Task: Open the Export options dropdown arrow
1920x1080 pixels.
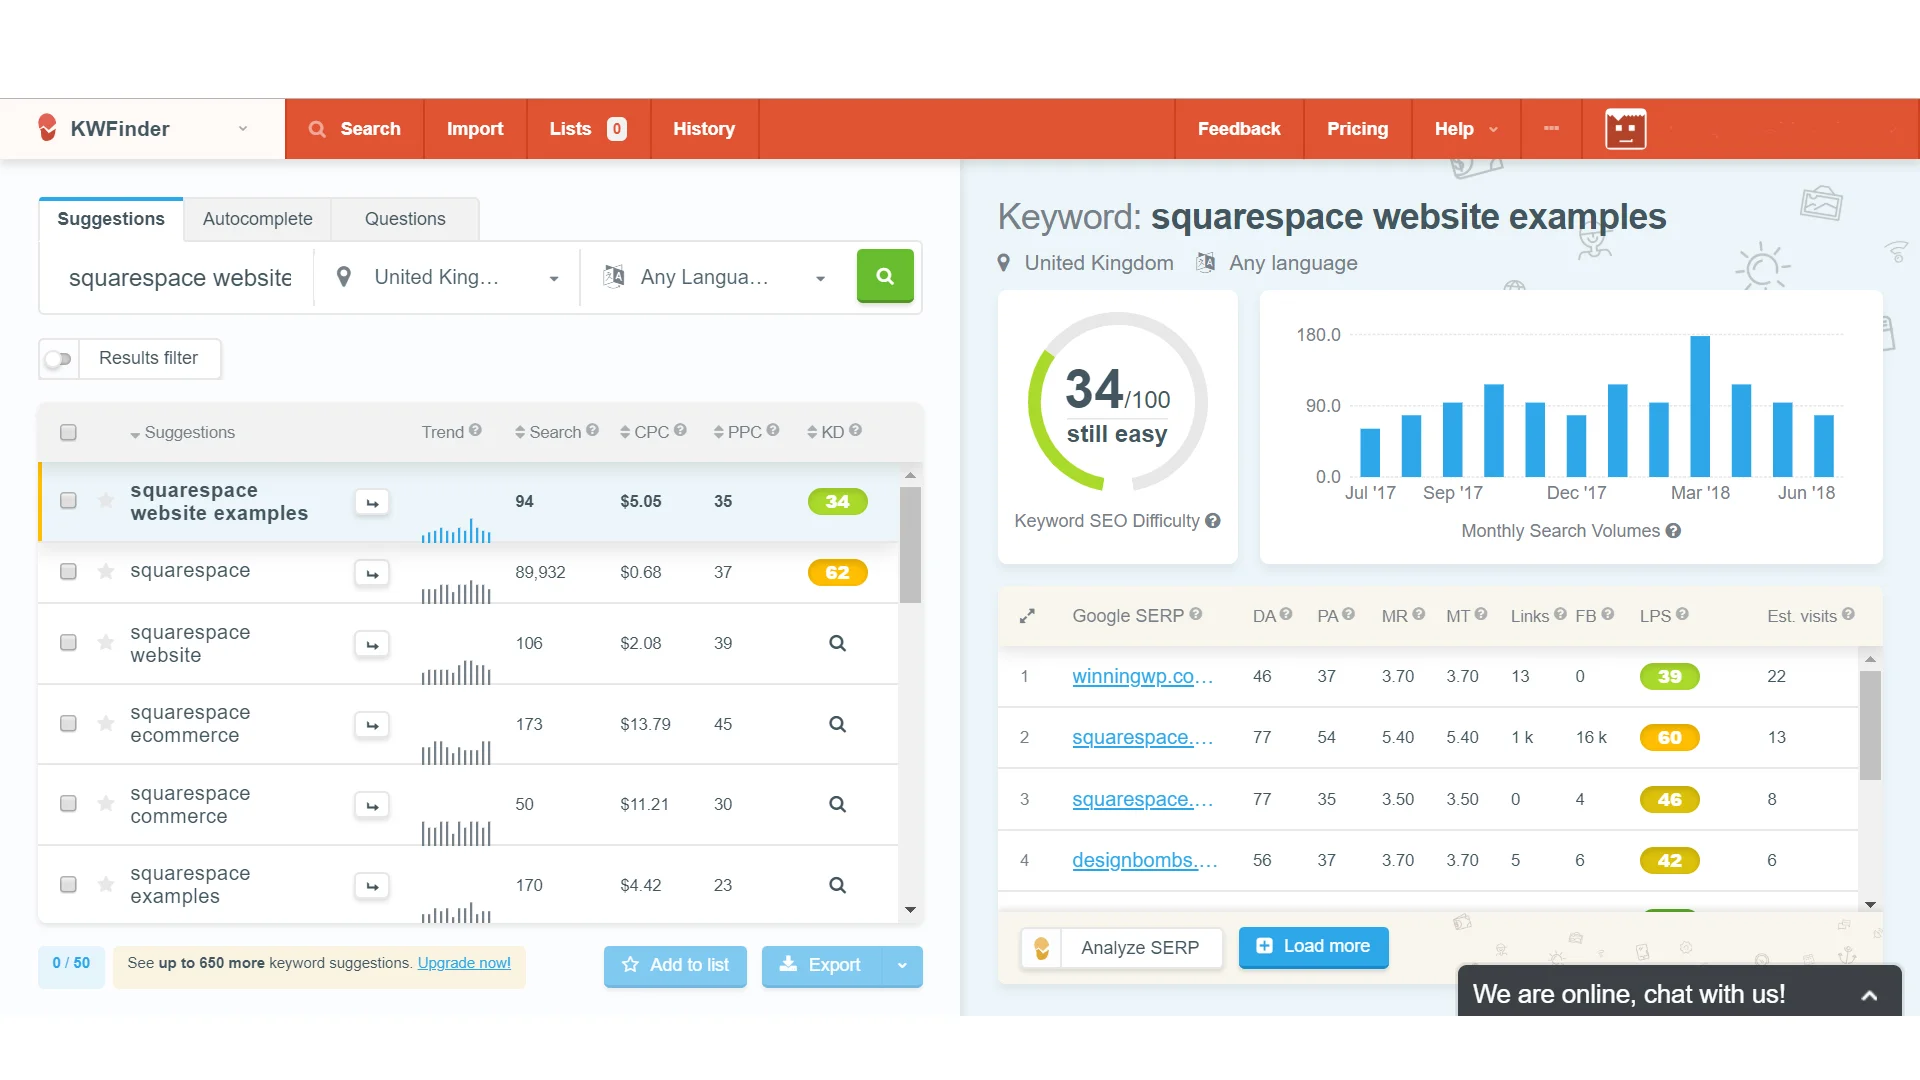Action: click(x=902, y=966)
